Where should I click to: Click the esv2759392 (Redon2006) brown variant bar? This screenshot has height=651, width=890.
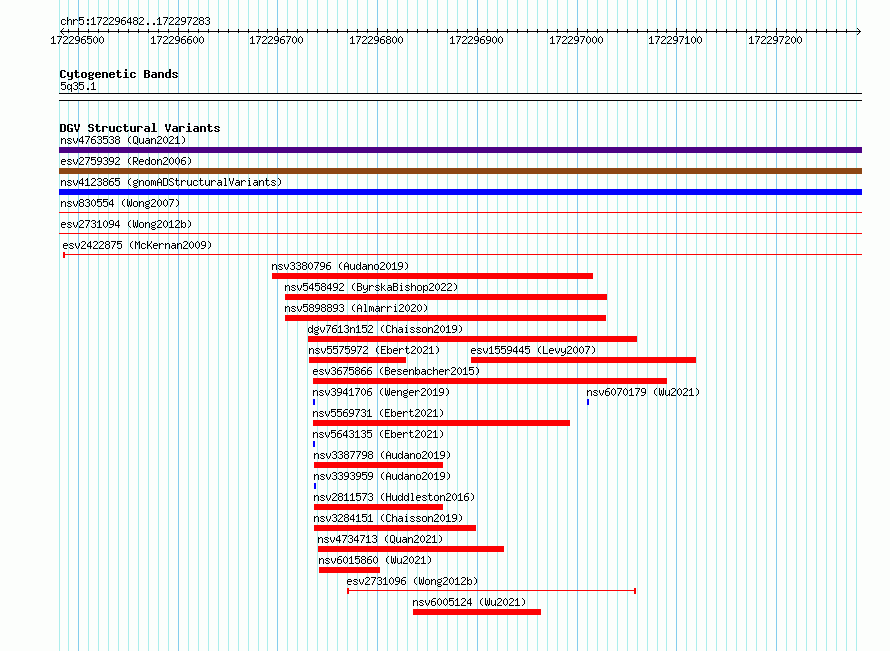click(x=460, y=171)
